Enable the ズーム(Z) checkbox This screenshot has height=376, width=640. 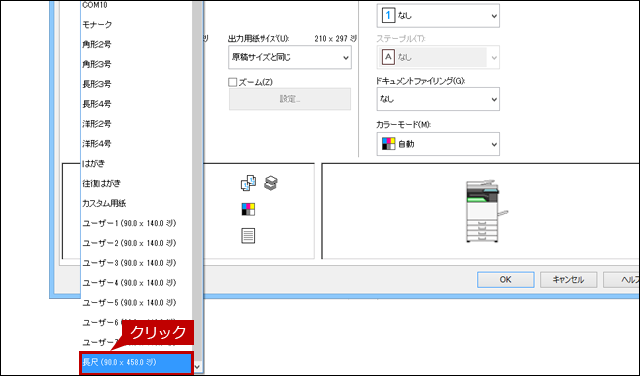233,82
